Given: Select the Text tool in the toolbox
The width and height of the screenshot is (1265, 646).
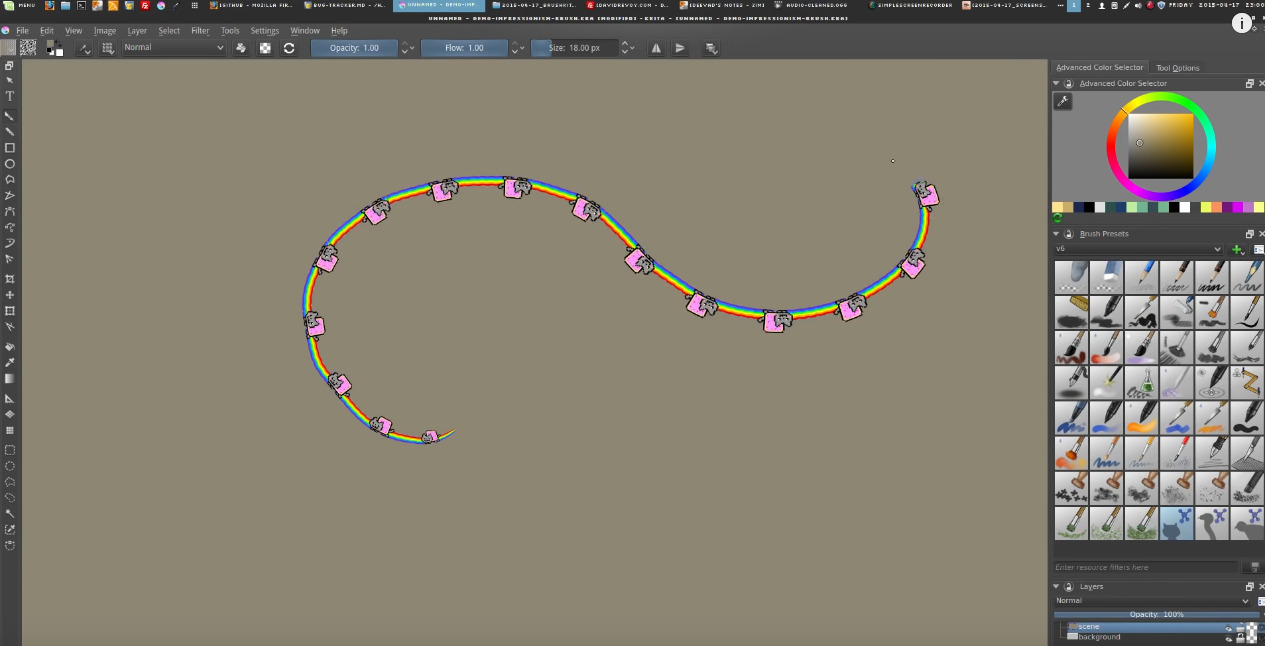Looking at the screenshot, I should (x=10, y=96).
